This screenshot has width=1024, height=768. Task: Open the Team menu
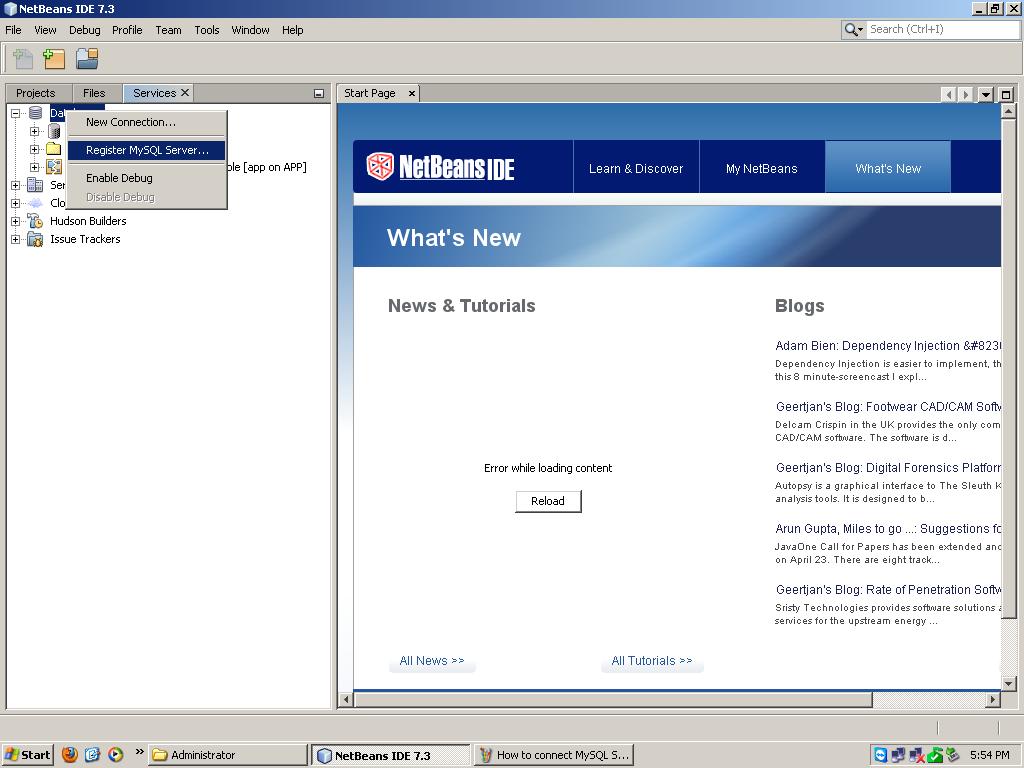168,30
